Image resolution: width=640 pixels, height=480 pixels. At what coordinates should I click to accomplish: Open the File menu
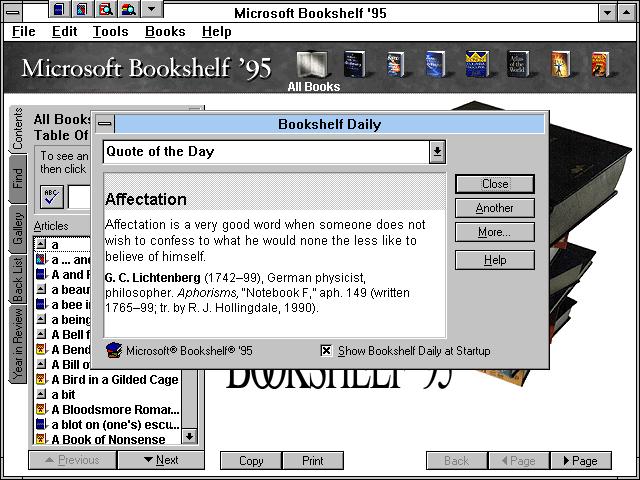click(24, 31)
